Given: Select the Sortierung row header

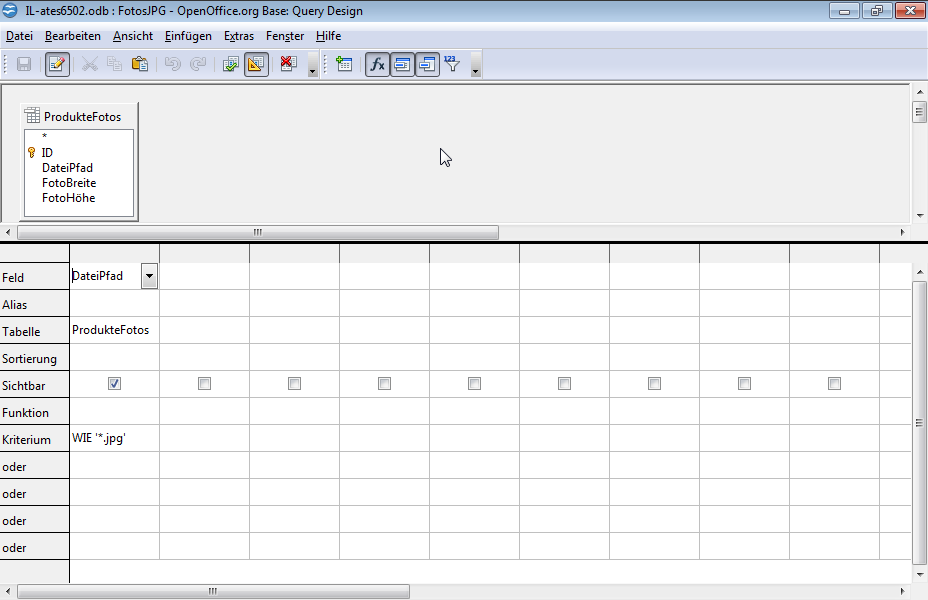Looking at the screenshot, I should tap(34, 358).
